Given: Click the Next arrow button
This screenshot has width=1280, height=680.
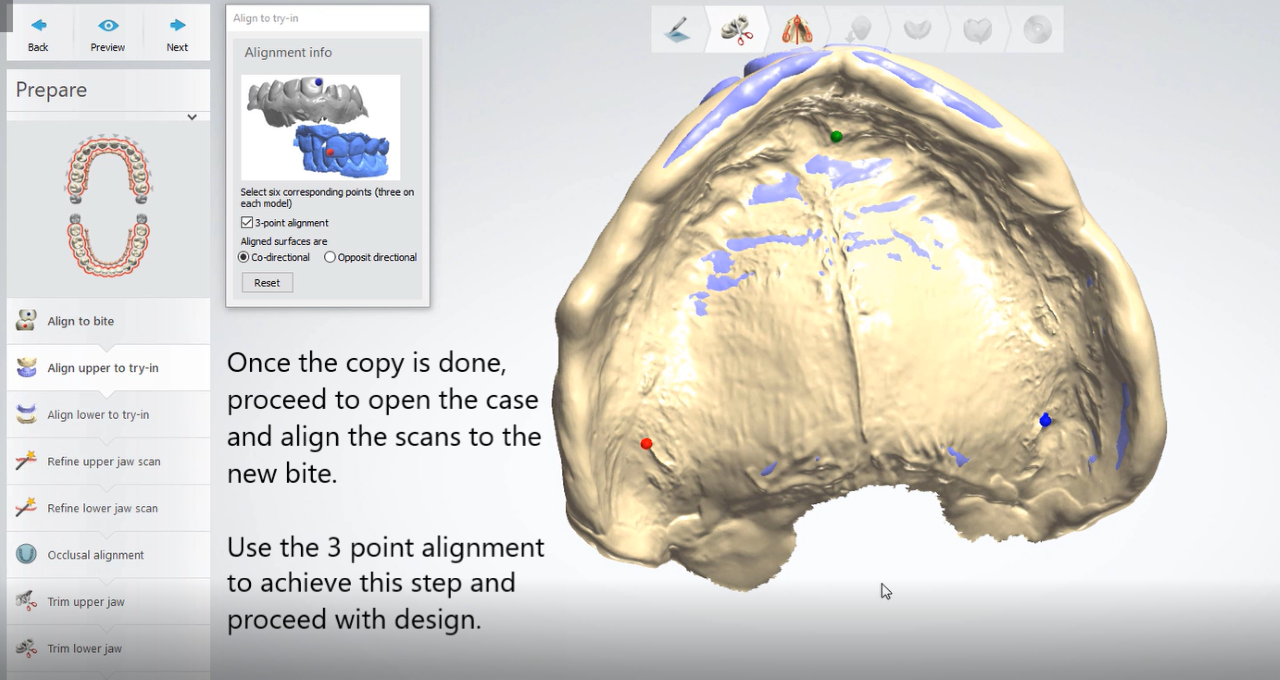Looking at the screenshot, I should click(x=177, y=33).
